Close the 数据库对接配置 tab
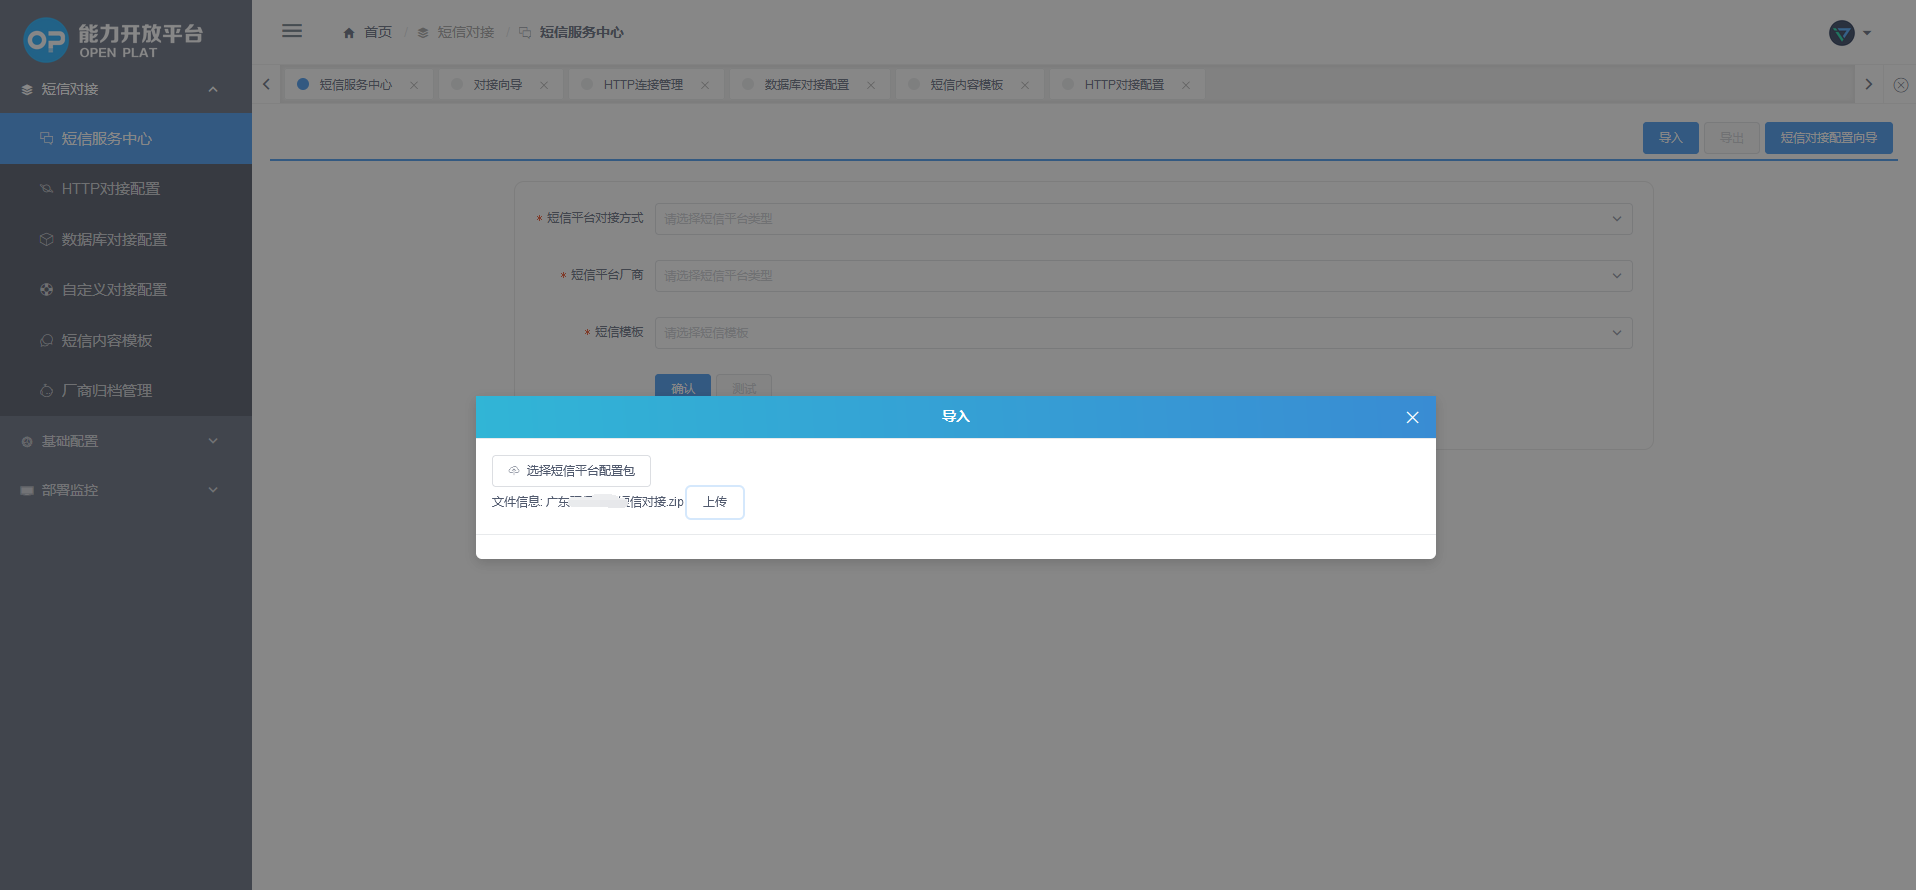 pos(871,85)
